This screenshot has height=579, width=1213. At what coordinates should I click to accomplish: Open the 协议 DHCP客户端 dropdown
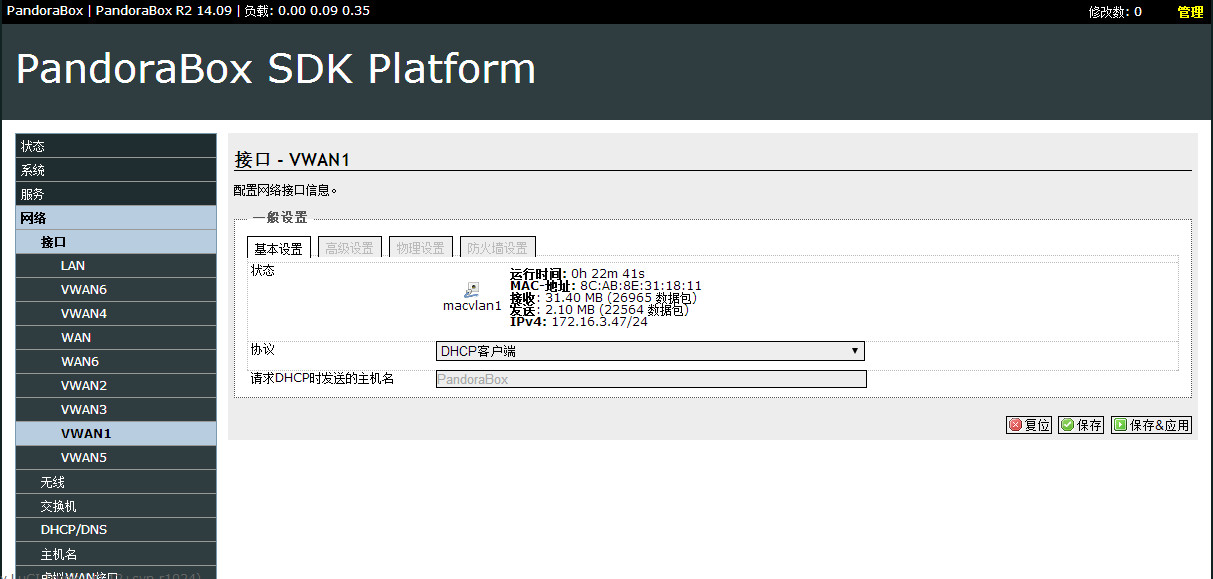pyautogui.click(x=650, y=351)
